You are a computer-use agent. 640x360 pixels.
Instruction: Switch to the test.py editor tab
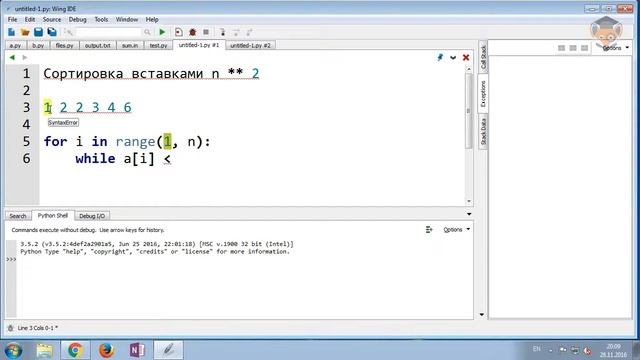(x=158, y=46)
